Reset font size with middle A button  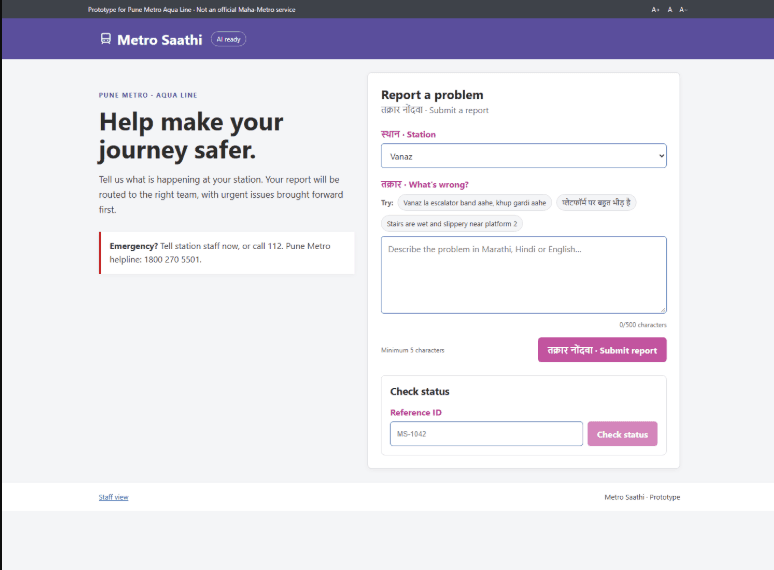point(670,9)
